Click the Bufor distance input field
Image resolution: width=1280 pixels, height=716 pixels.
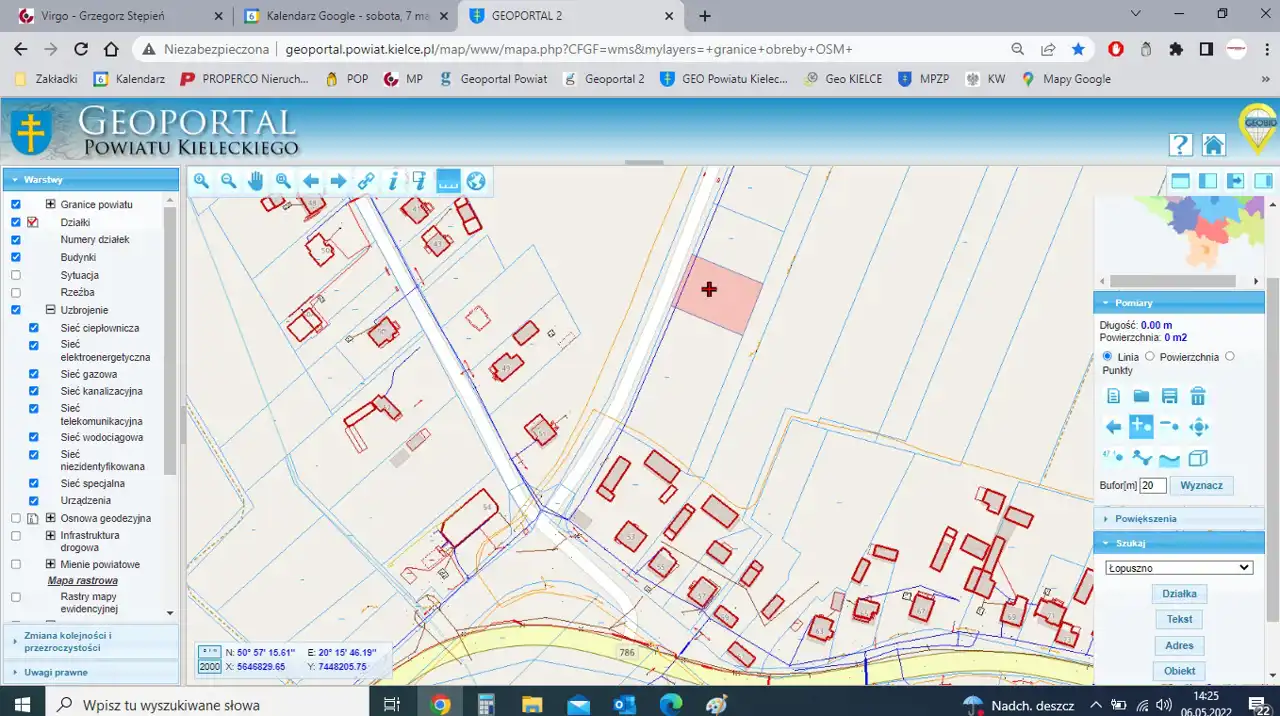pyautogui.click(x=1152, y=485)
